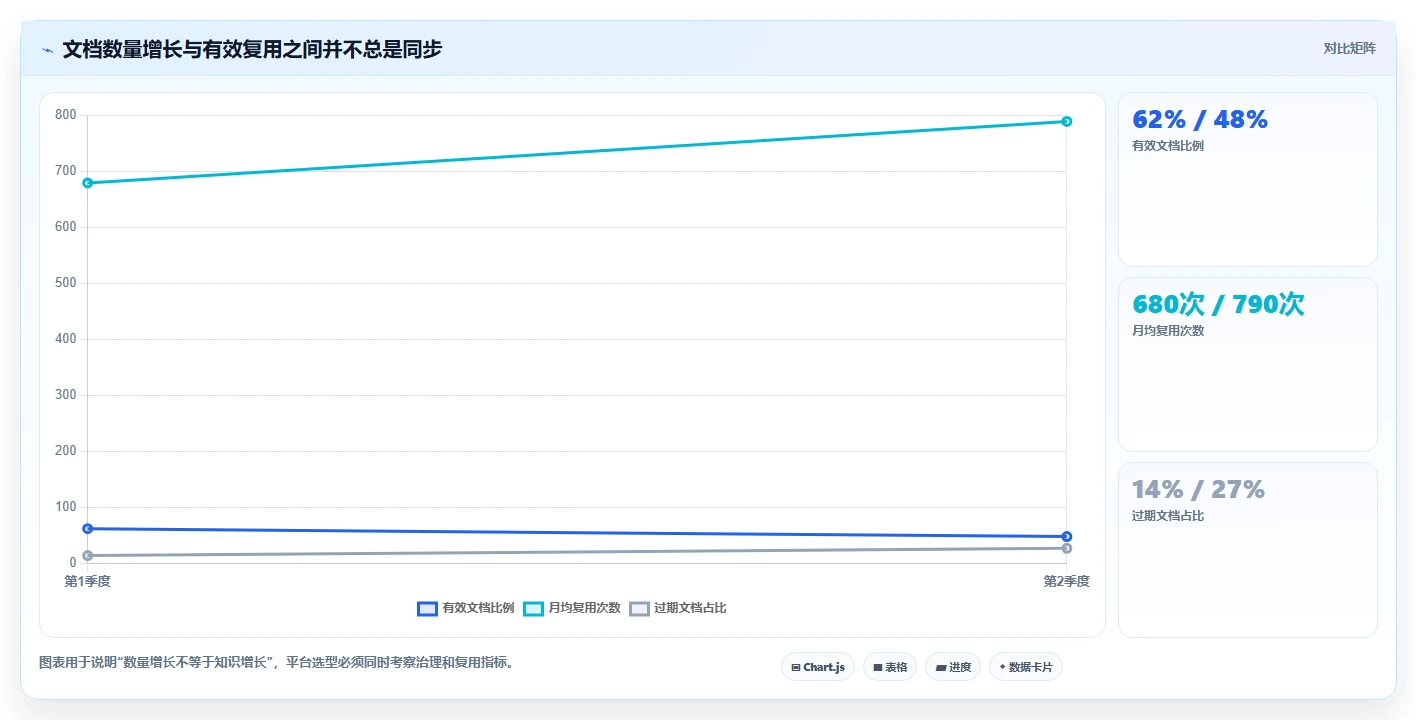Click the 有效文档比例 legend label
The height and width of the screenshot is (720, 1417).
coord(478,608)
